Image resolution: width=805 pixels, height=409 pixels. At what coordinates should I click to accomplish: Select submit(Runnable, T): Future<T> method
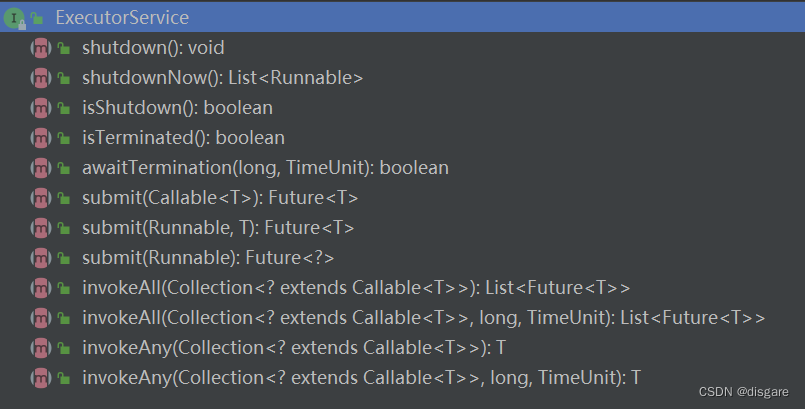(x=218, y=227)
